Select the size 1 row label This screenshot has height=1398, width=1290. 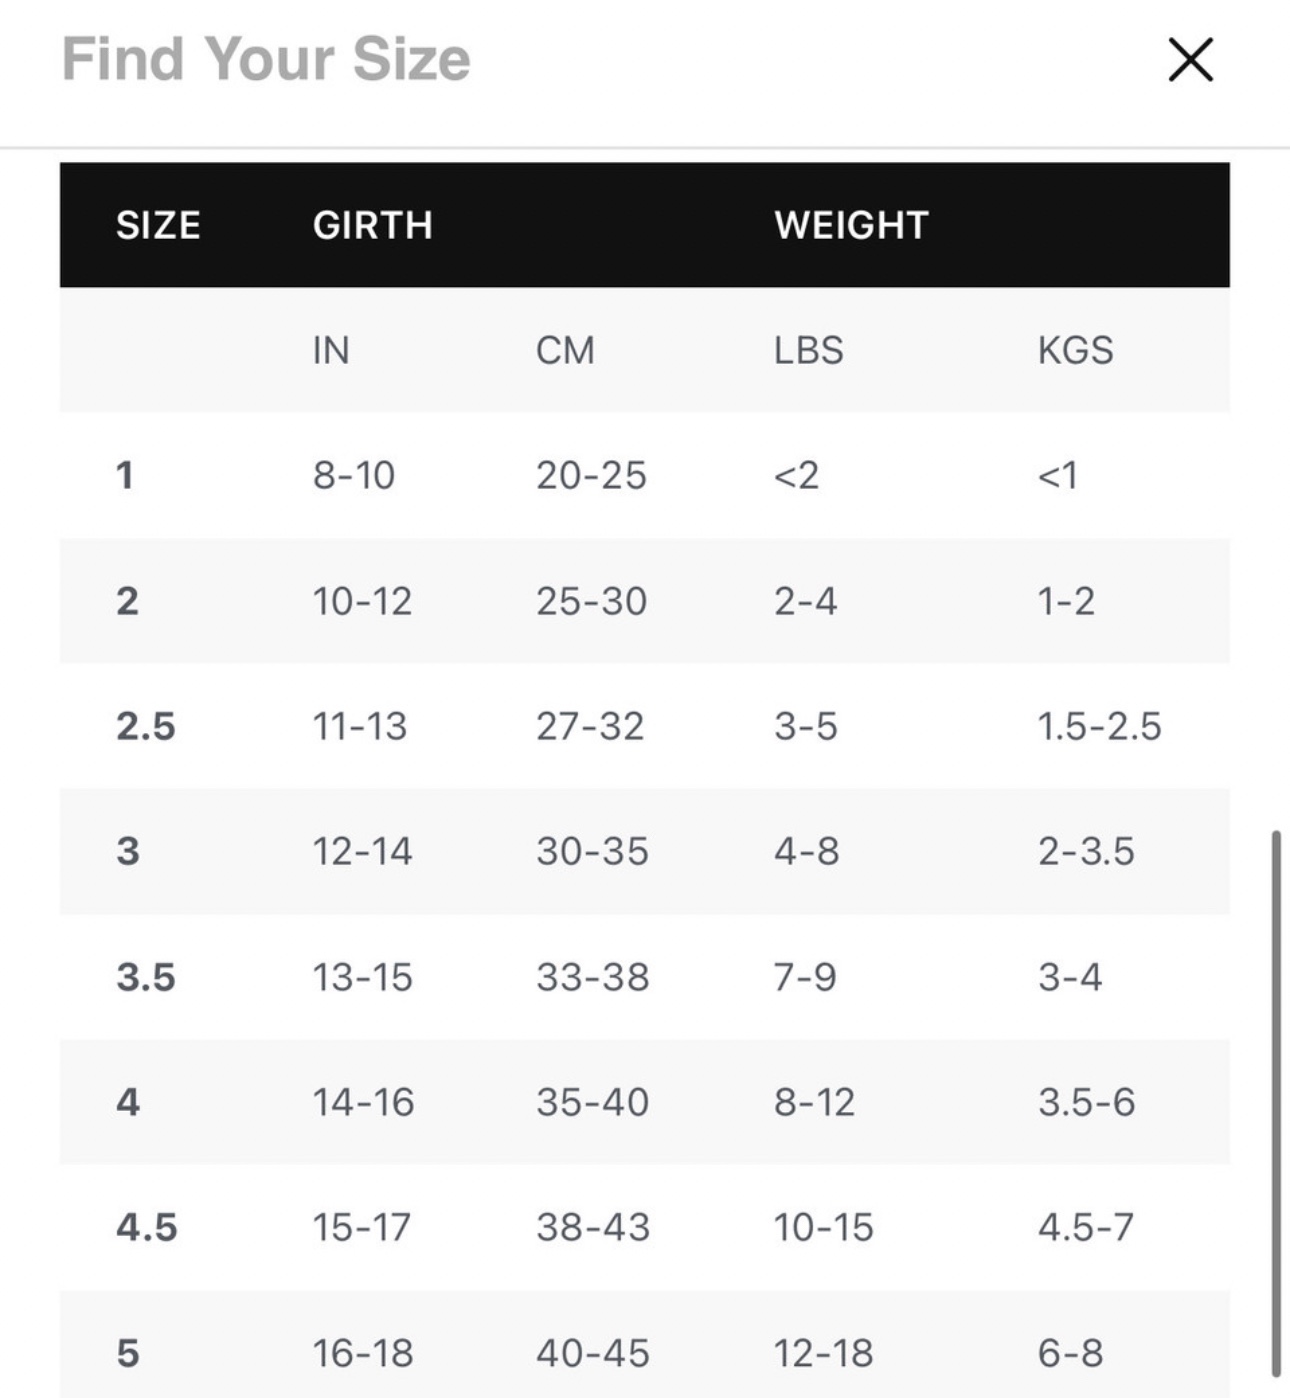point(125,475)
